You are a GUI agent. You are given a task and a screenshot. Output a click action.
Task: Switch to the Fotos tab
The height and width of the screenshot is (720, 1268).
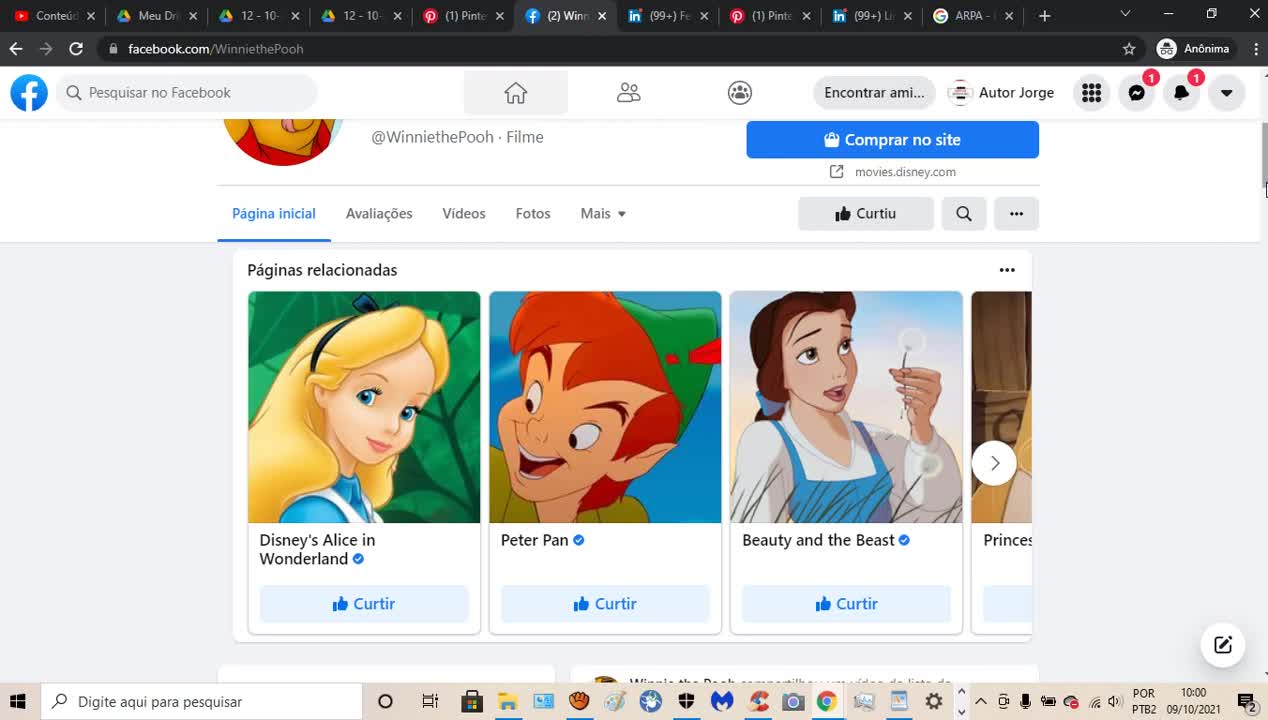pyautogui.click(x=533, y=213)
